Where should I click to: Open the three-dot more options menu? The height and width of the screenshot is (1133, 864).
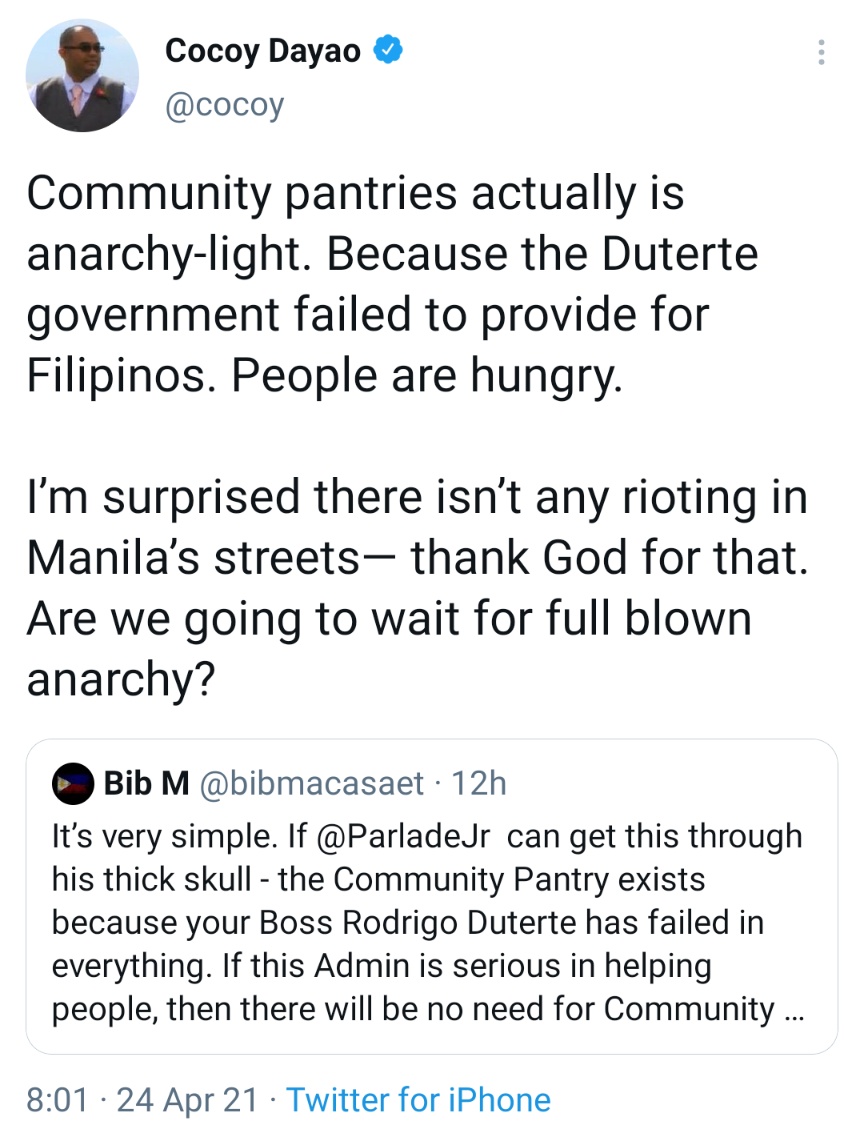click(x=821, y=52)
